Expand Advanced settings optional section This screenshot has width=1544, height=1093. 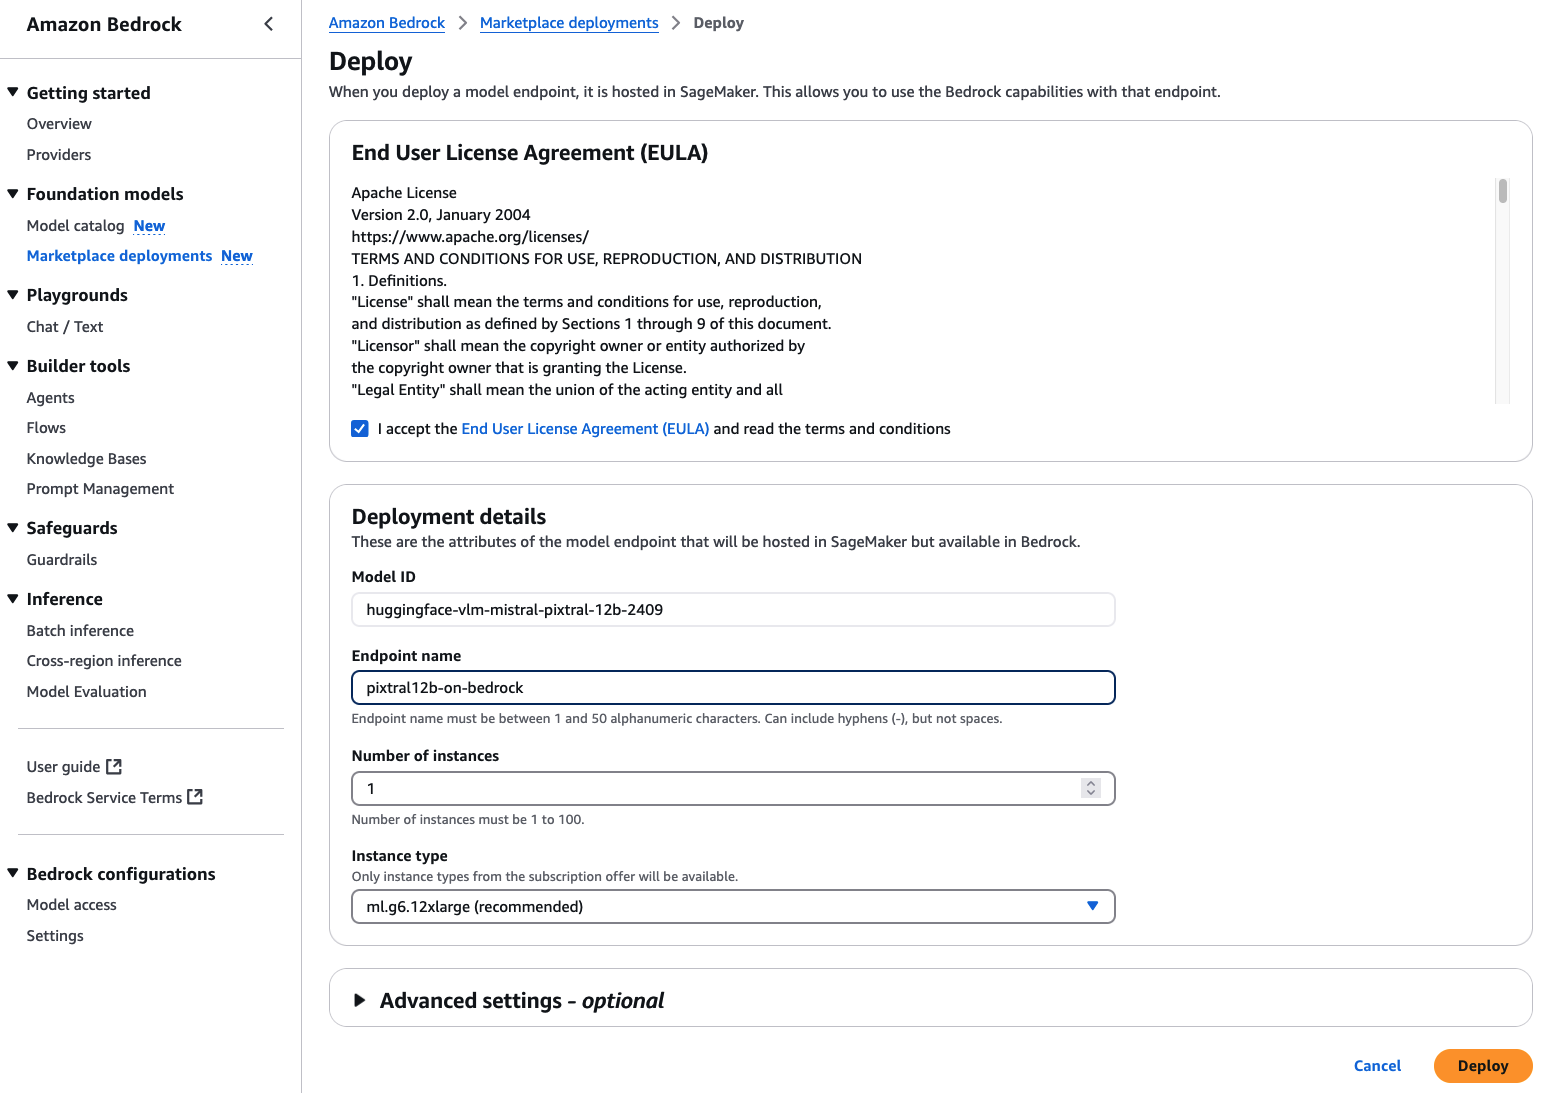(360, 1000)
